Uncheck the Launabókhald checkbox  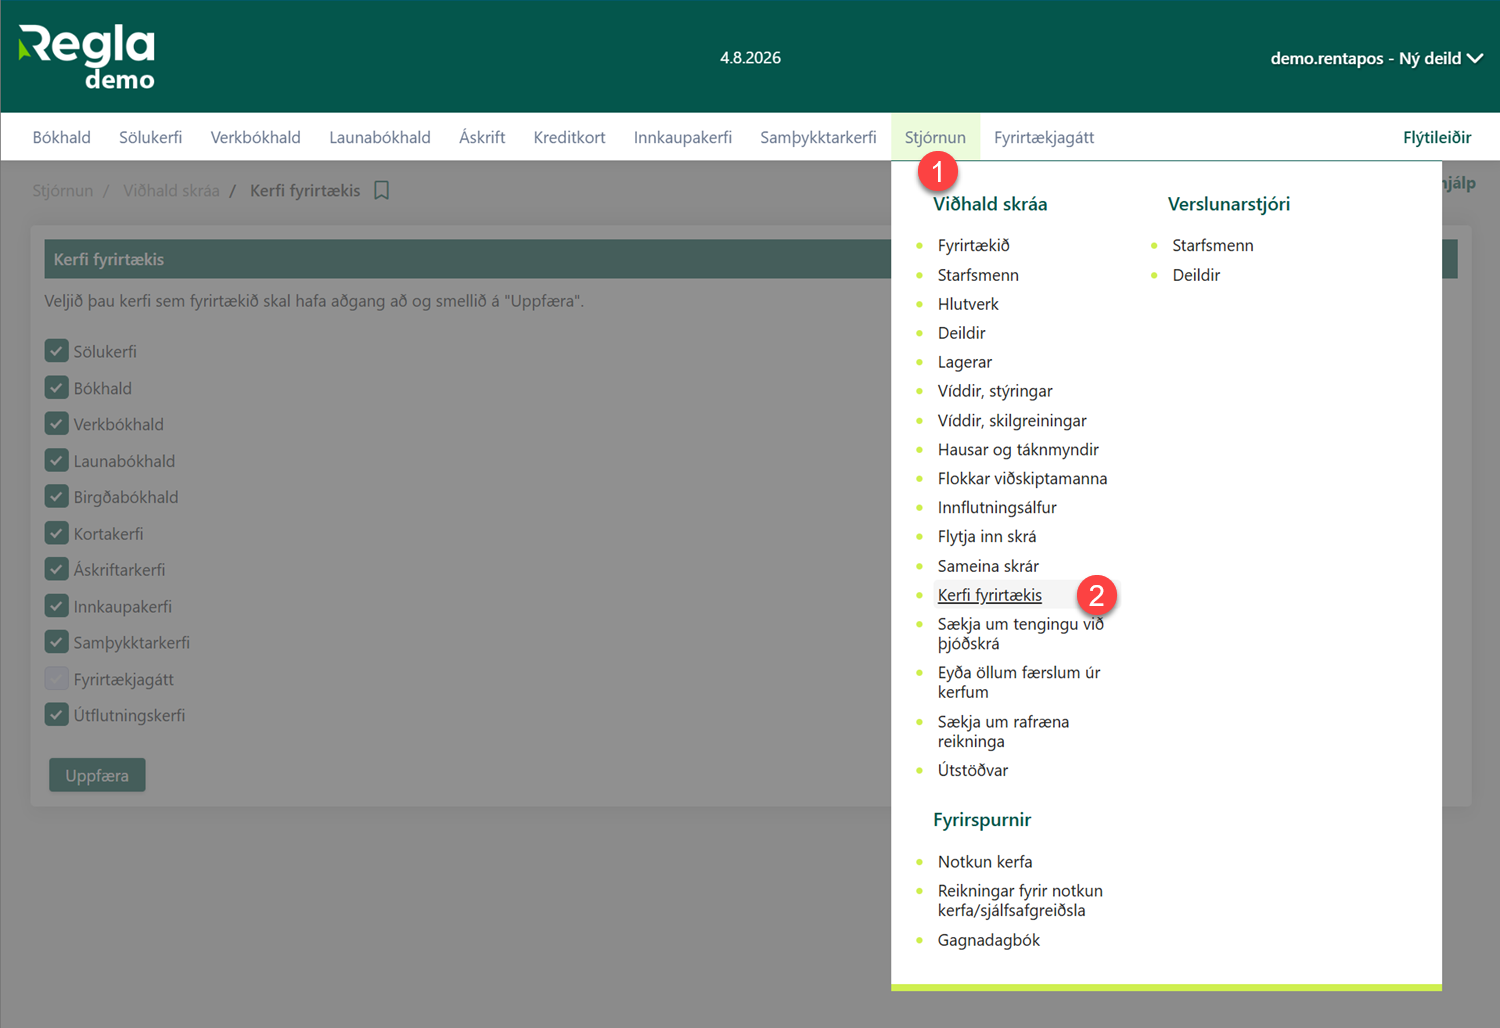coord(56,460)
